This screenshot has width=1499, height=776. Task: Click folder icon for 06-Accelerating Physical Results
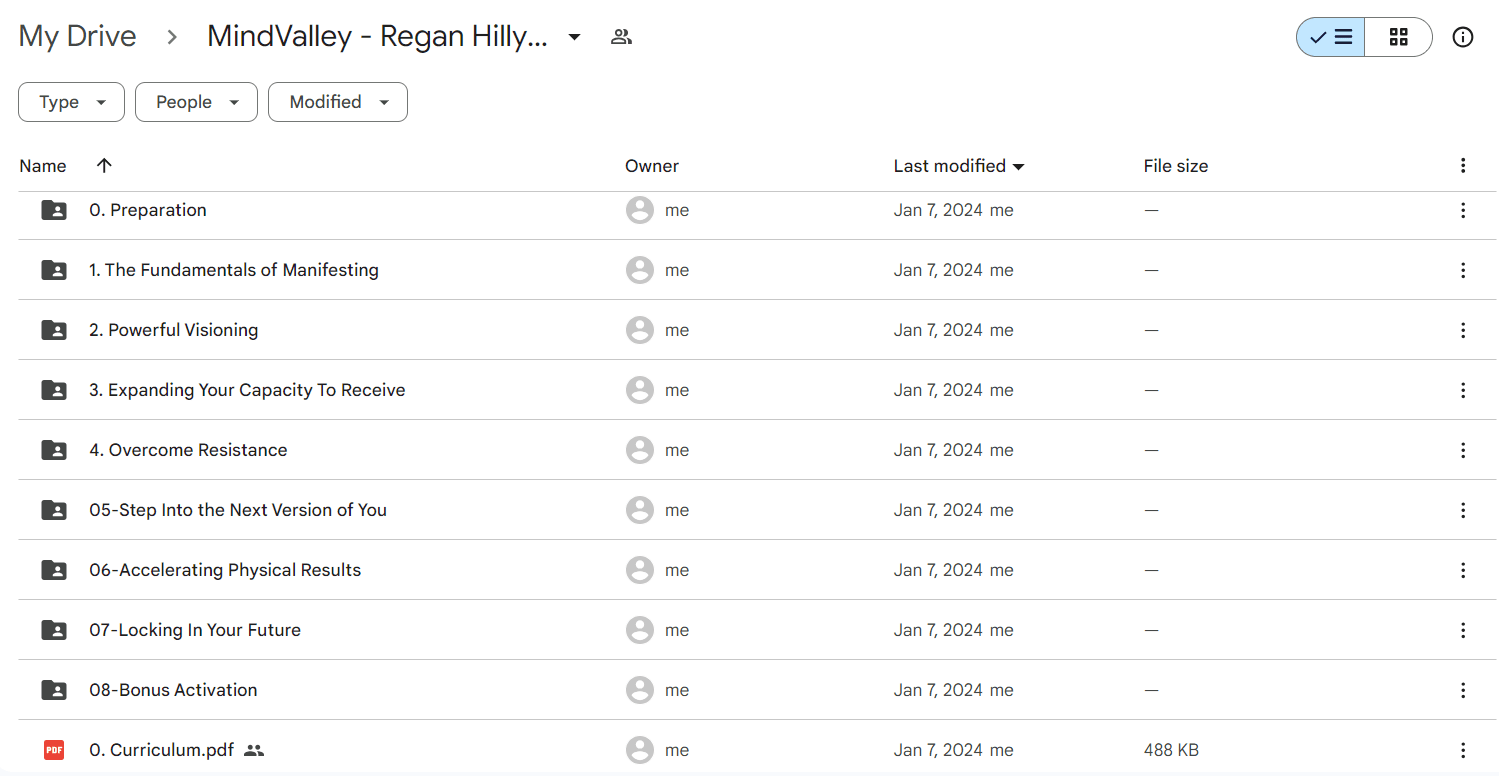pyautogui.click(x=54, y=570)
